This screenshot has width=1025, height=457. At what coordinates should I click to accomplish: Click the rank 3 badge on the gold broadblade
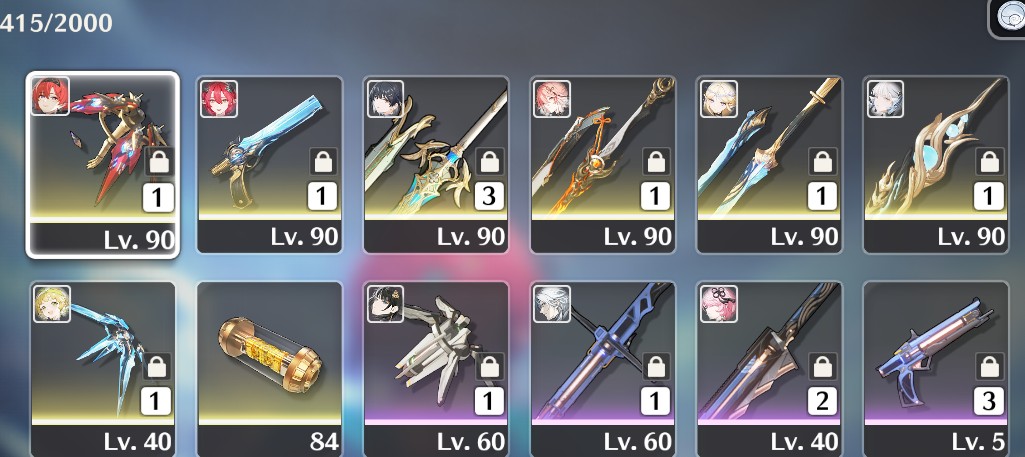489,196
